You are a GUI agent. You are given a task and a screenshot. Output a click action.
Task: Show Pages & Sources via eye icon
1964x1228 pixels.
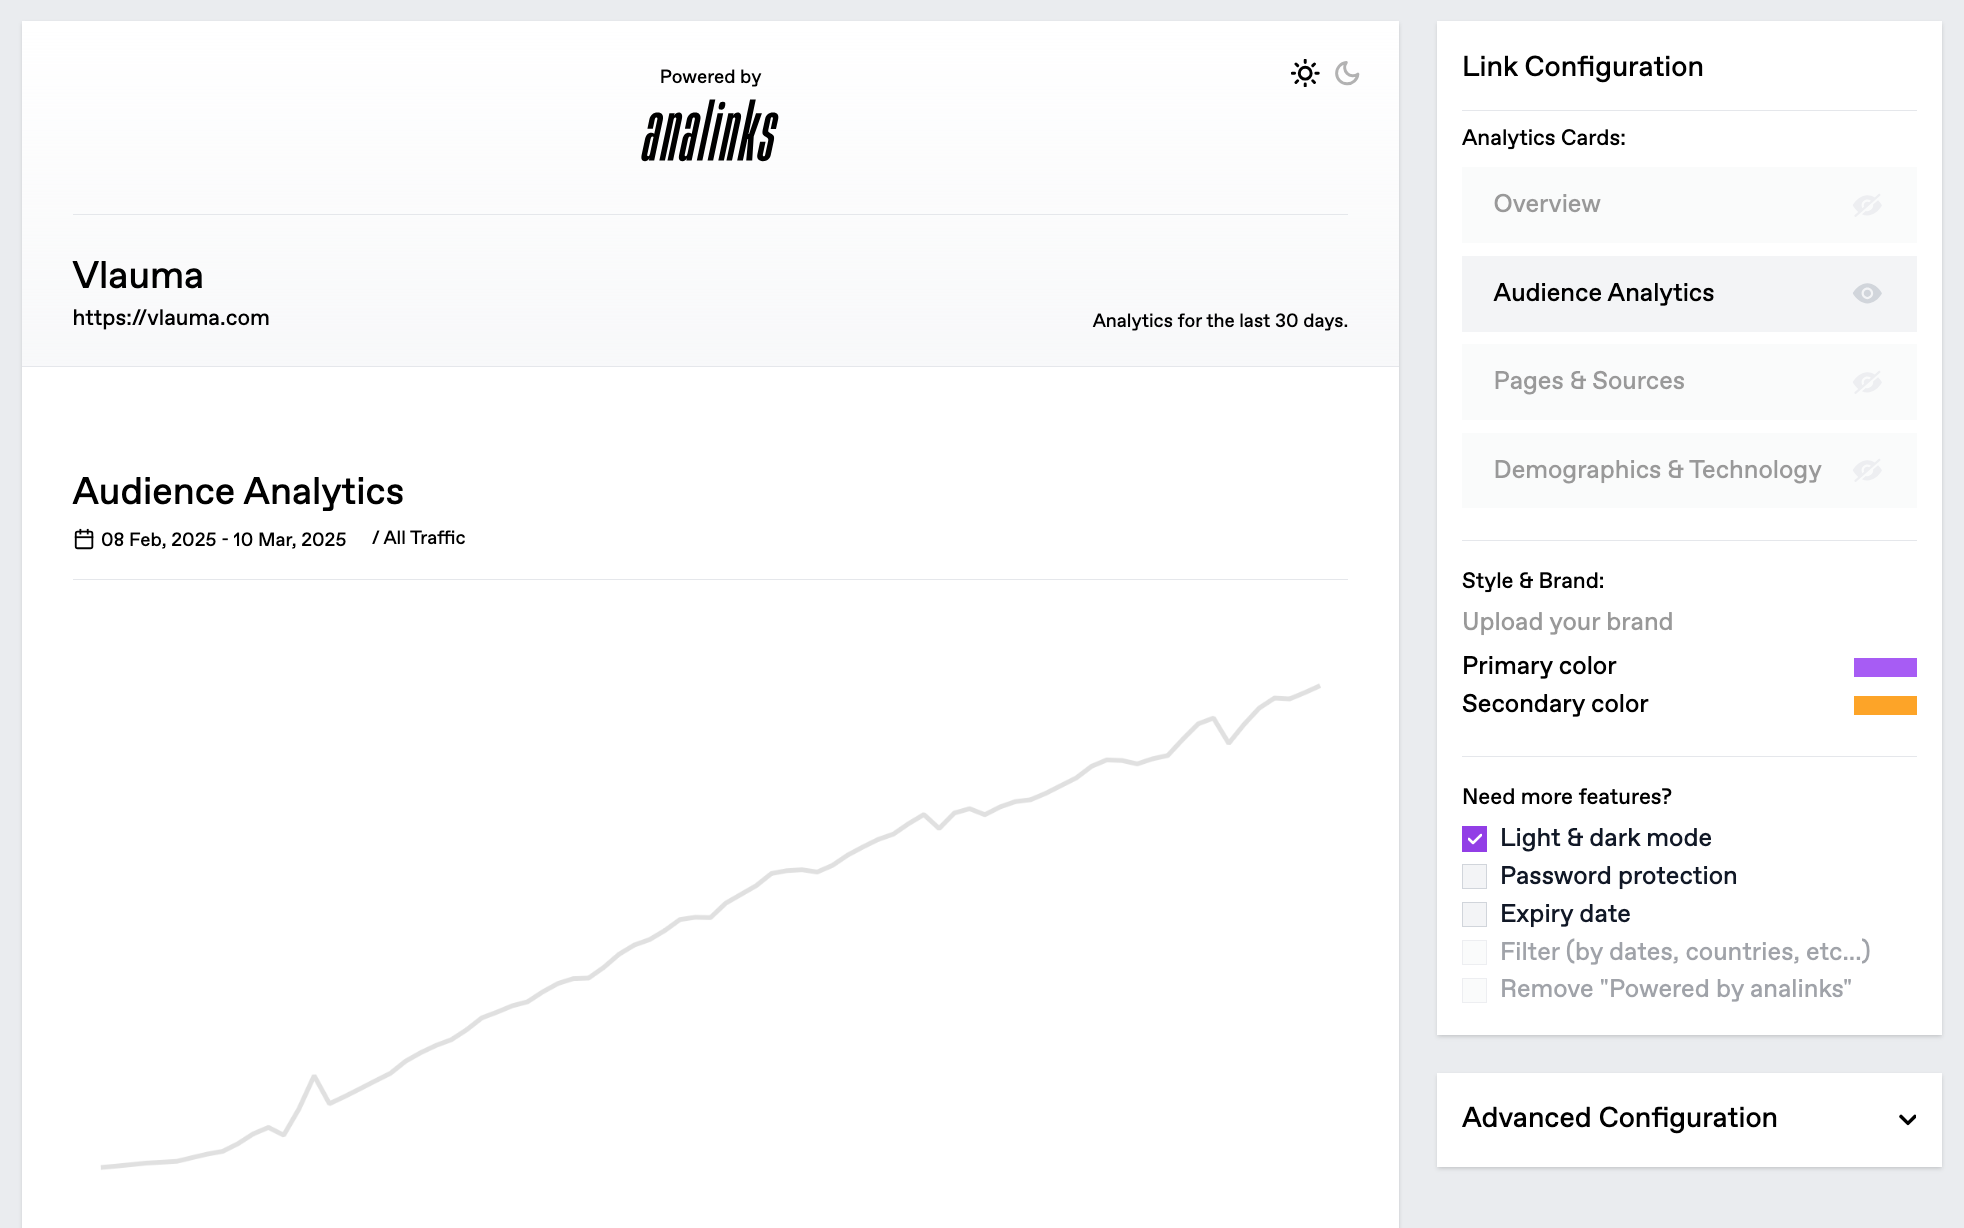coord(1866,382)
